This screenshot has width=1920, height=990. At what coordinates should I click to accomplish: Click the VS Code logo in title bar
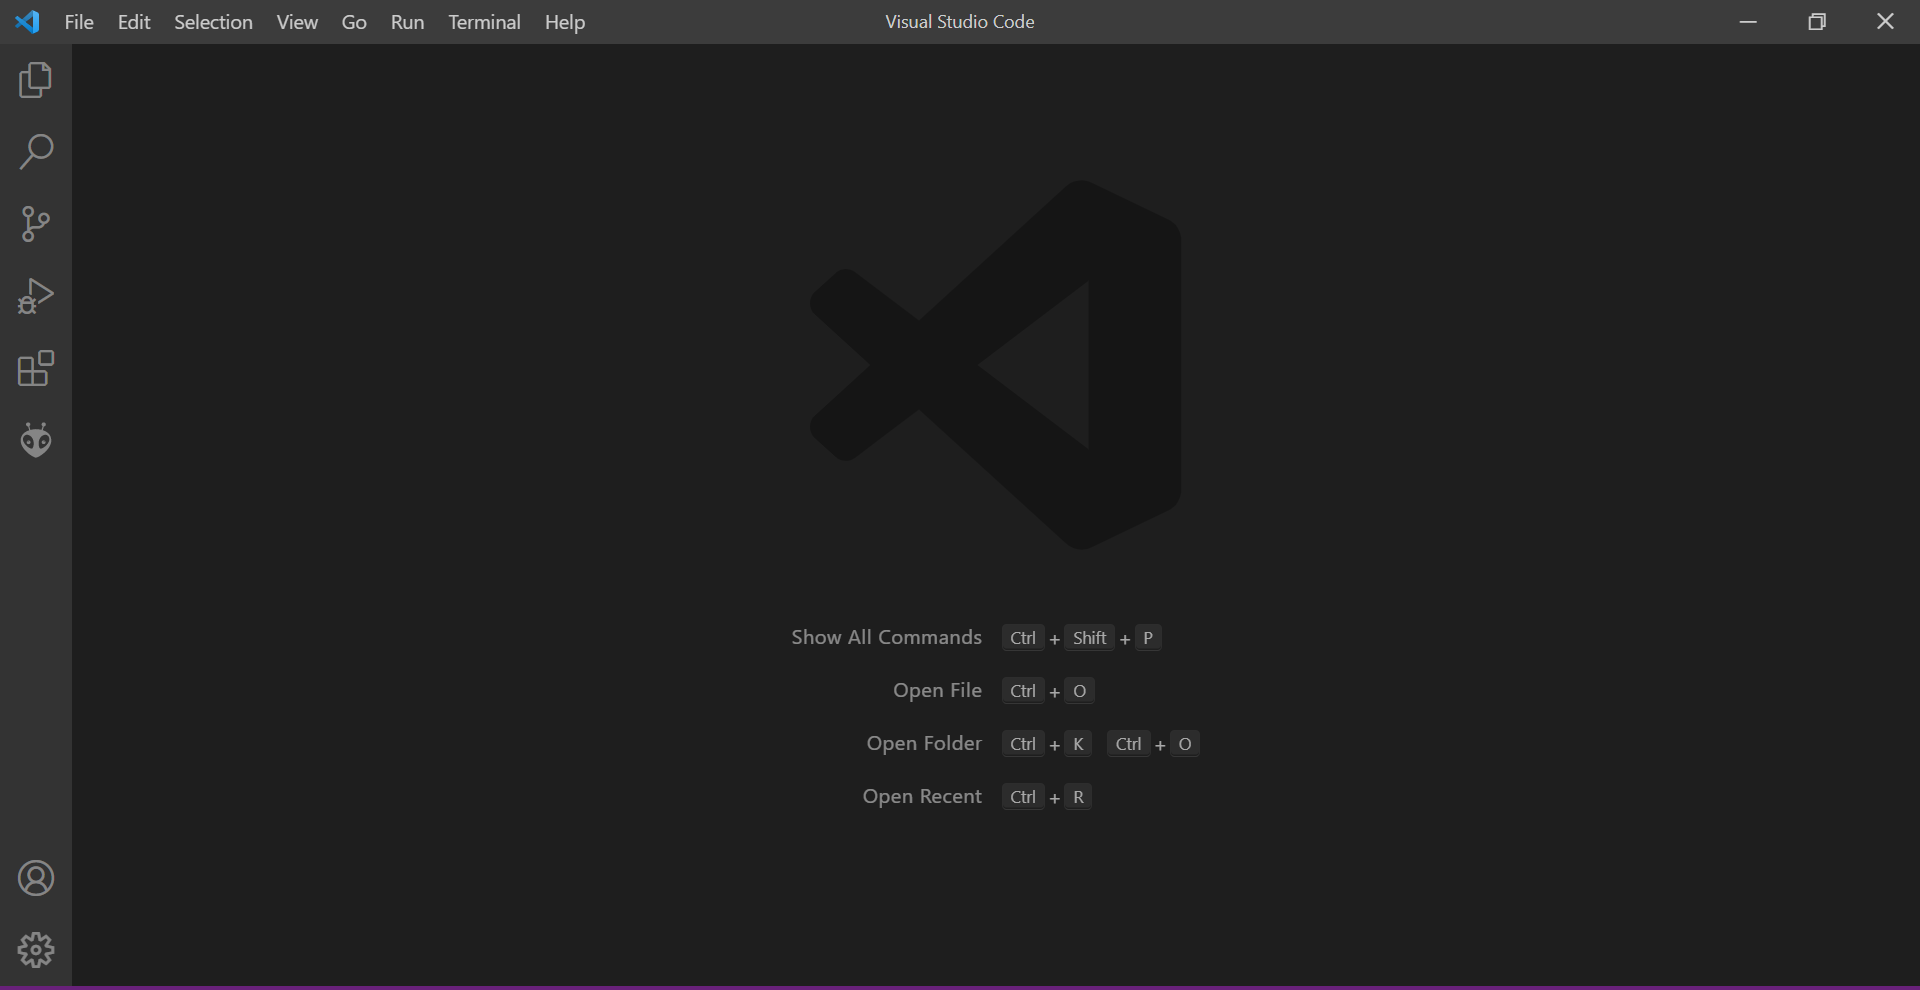coord(28,22)
